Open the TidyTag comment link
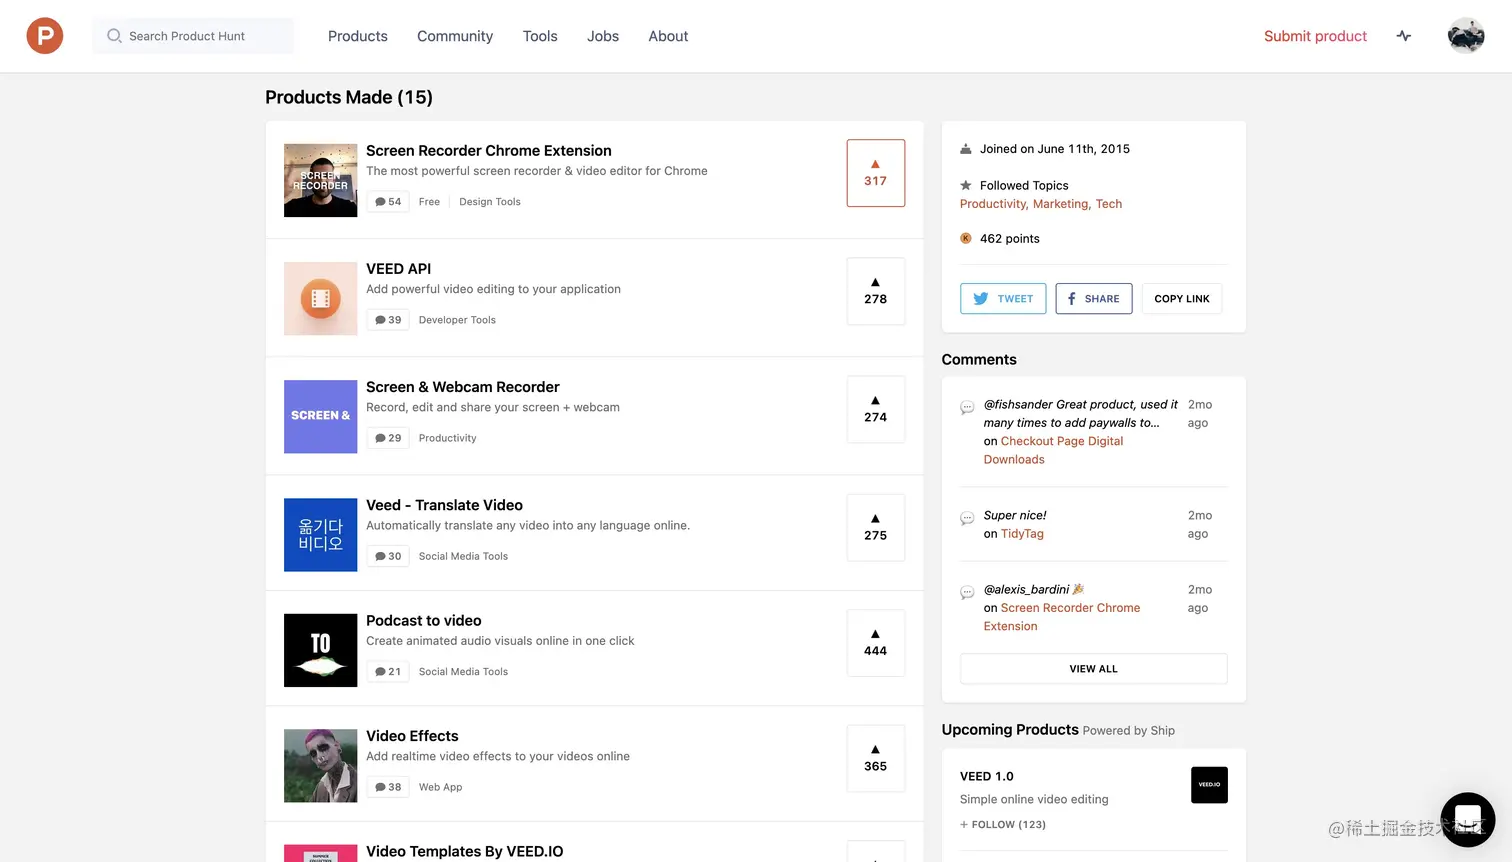The height and width of the screenshot is (862, 1512). pos(1022,534)
